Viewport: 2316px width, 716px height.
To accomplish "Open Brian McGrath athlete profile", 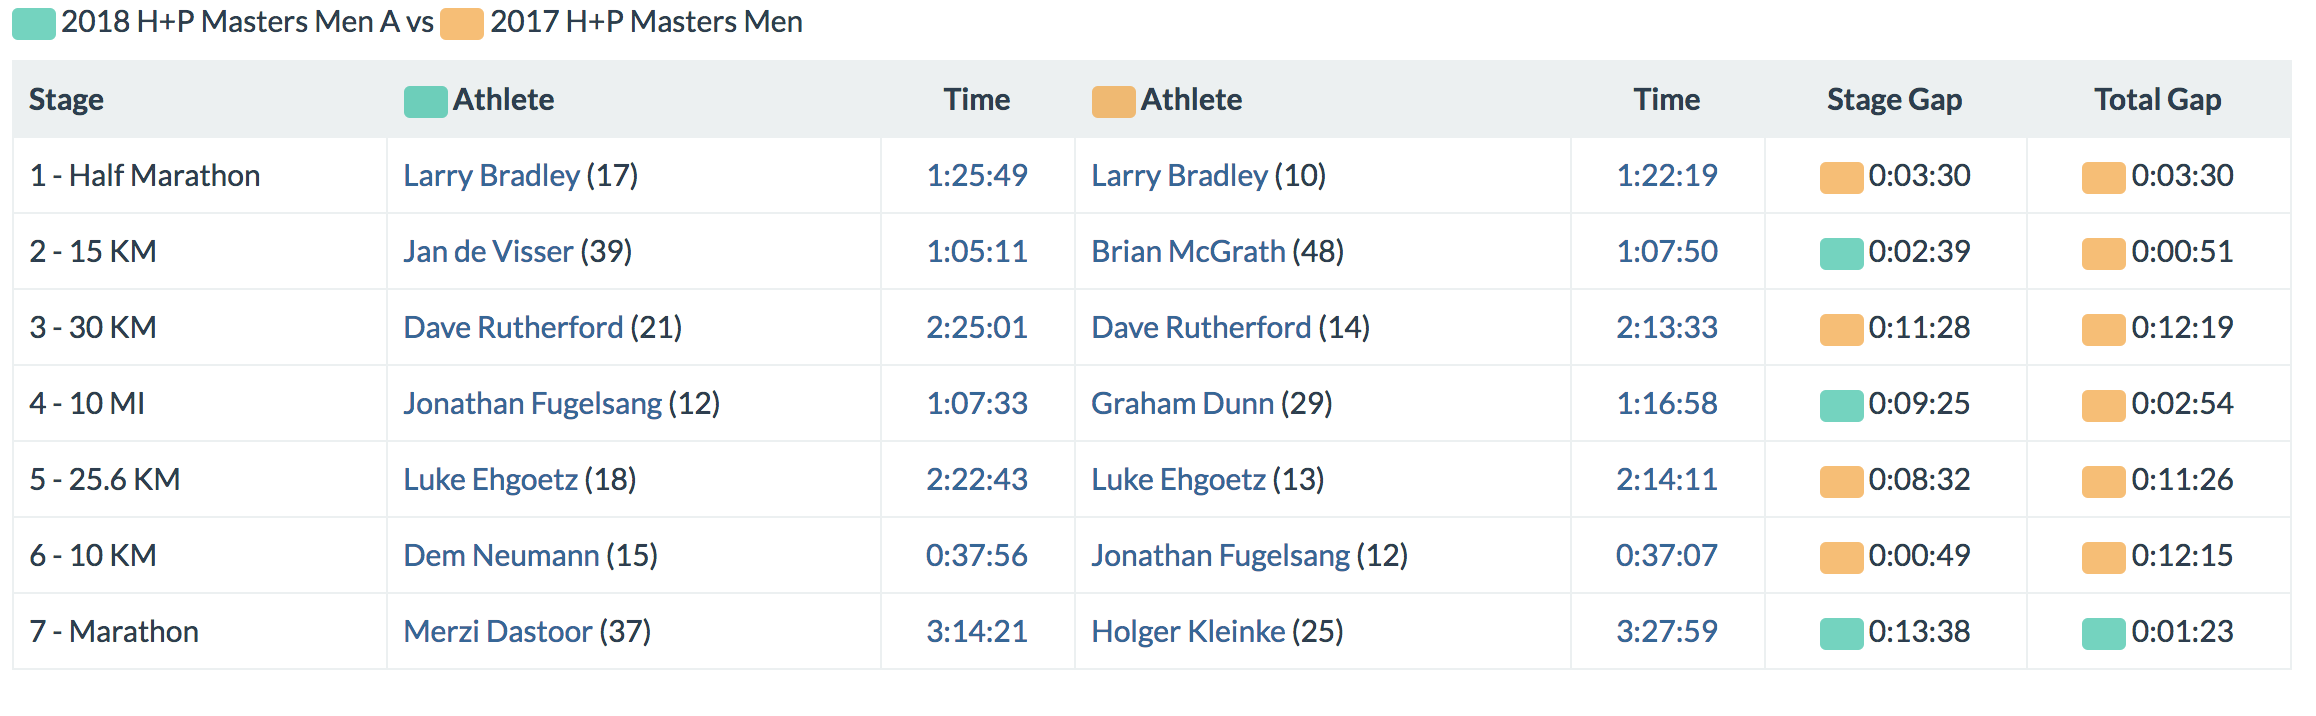I will (1188, 252).
